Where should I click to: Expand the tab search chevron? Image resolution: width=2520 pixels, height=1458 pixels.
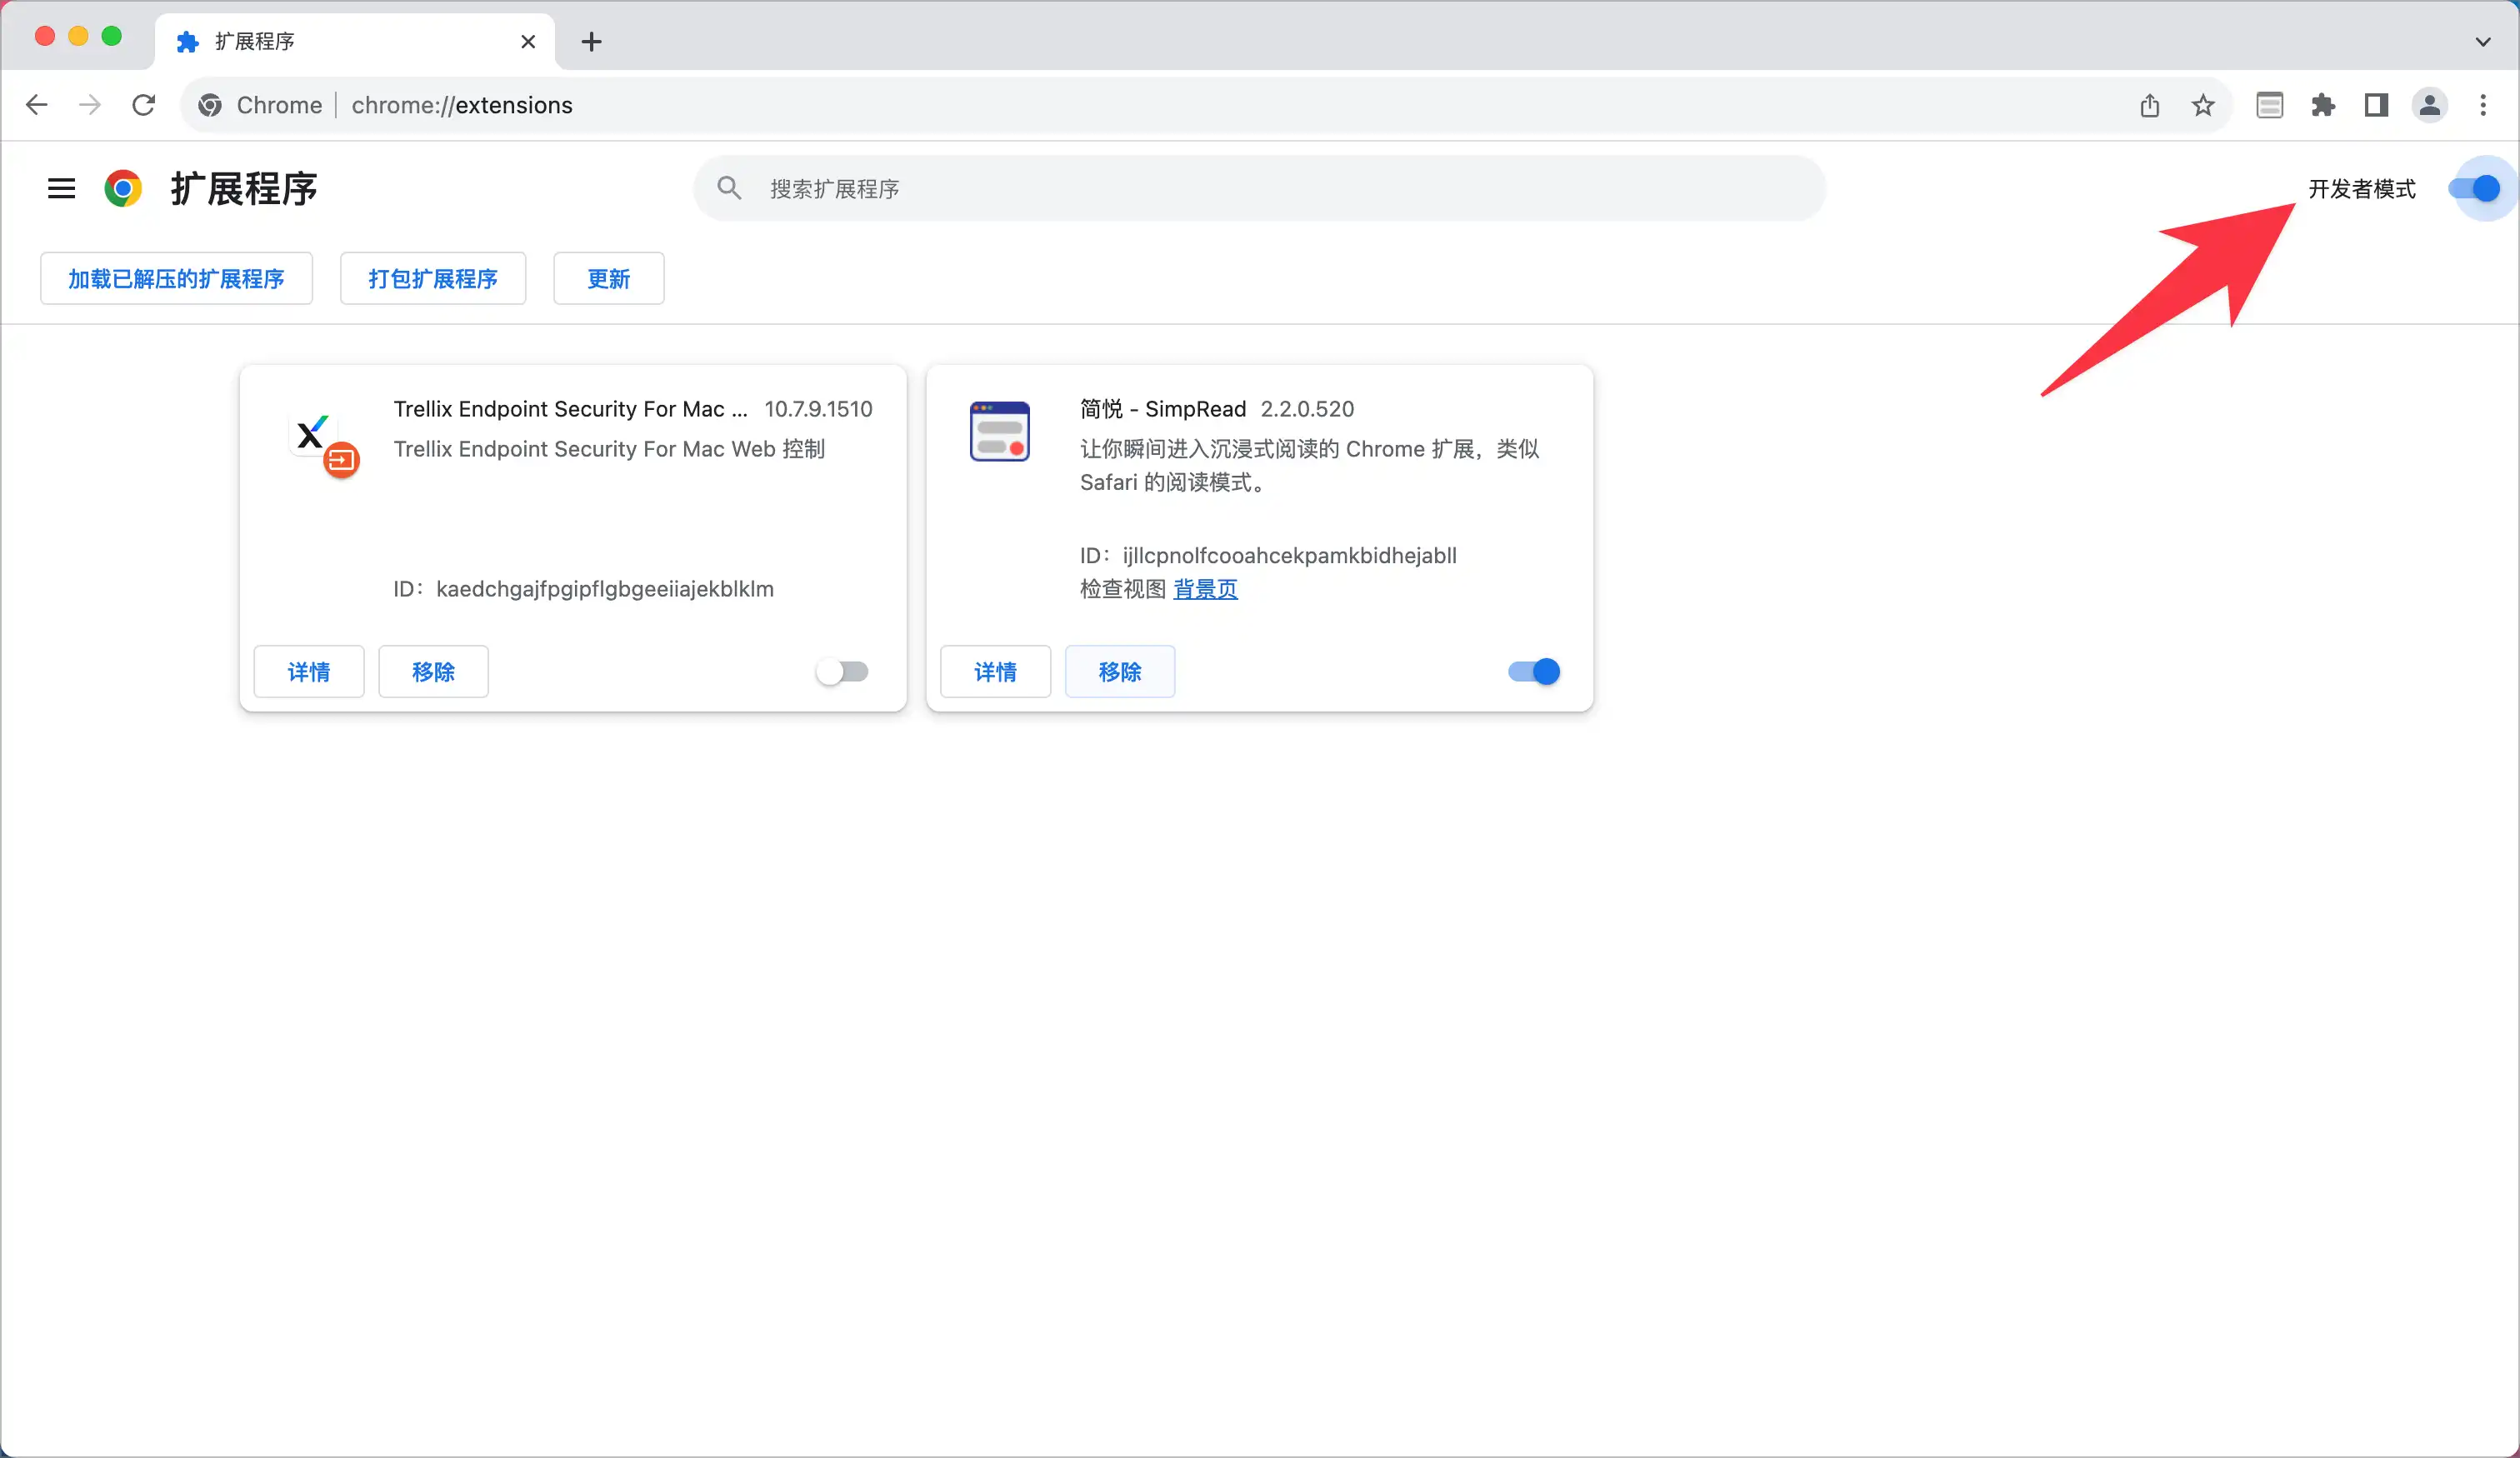point(2483,42)
